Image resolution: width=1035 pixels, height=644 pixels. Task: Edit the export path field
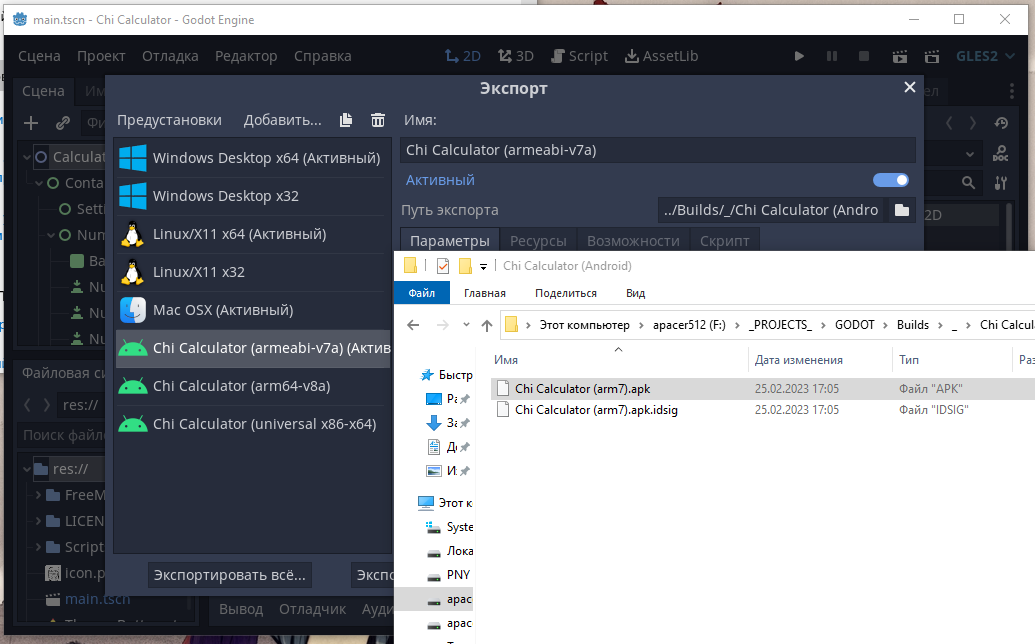coord(772,210)
